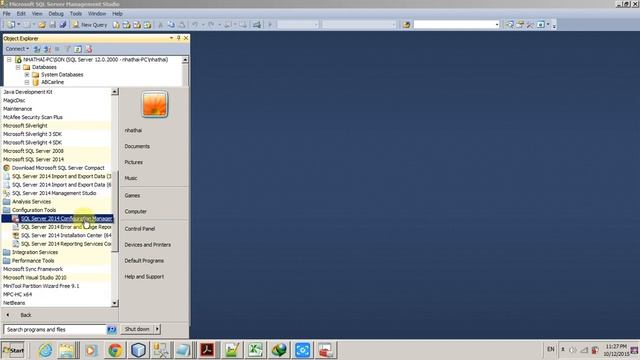The width and height of the screenshot is (640, 360).
Task: Click the New Project icon at toolbar start
Action: (x=11, y=25)
